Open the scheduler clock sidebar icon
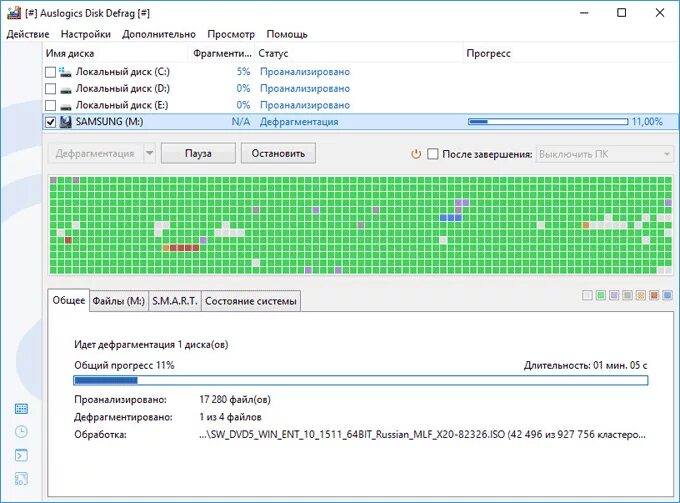 [x=21, y=431]
